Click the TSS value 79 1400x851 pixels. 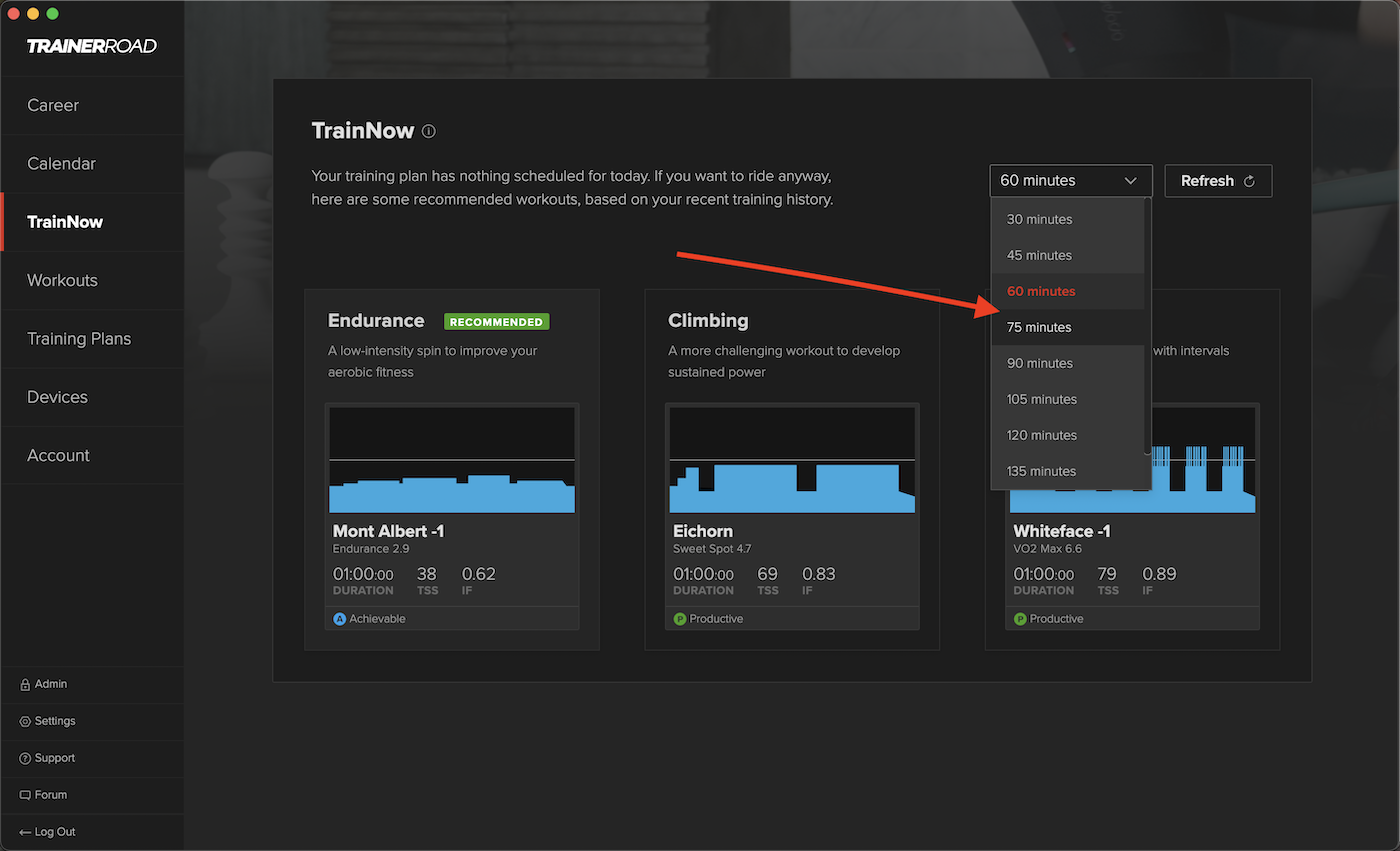pyautogui.click(x=1107, y=574)
